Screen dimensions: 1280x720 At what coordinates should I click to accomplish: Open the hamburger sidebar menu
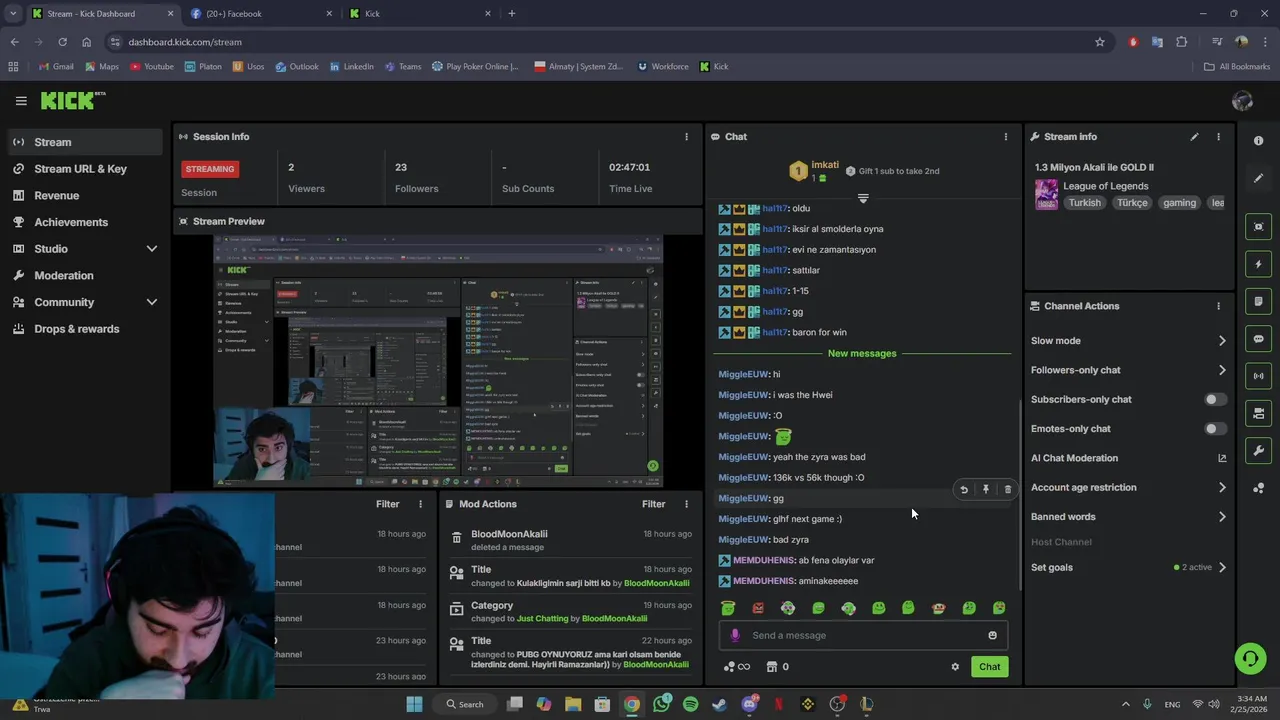point(21,101)
